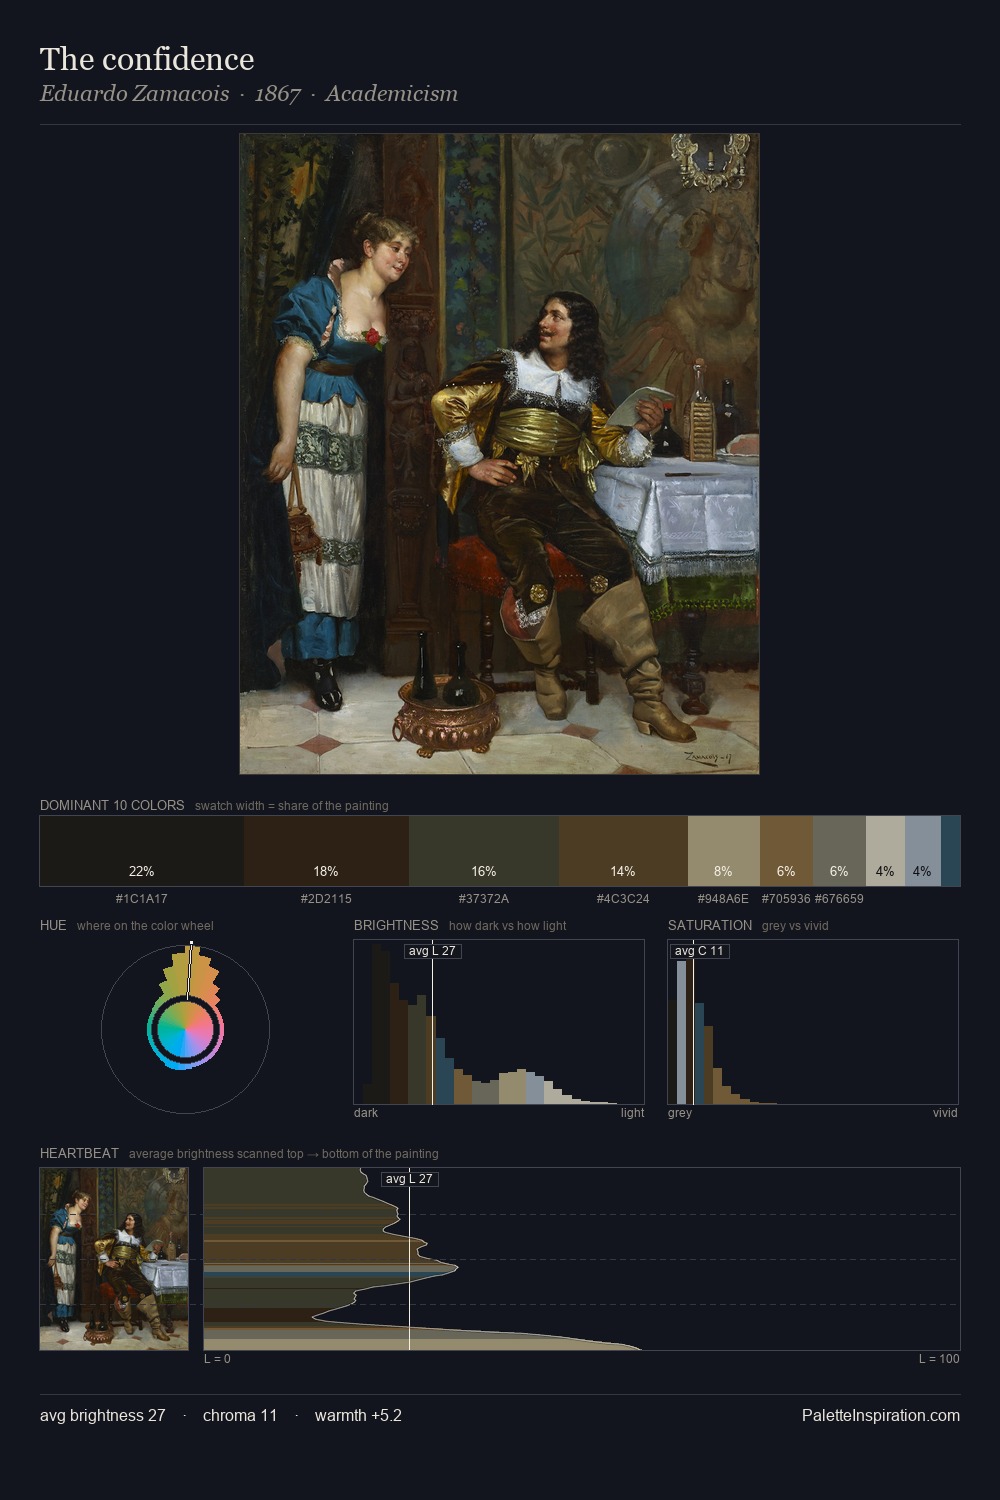
Task: Click the hex code #37372A
Action: click(x=484, y=899)
